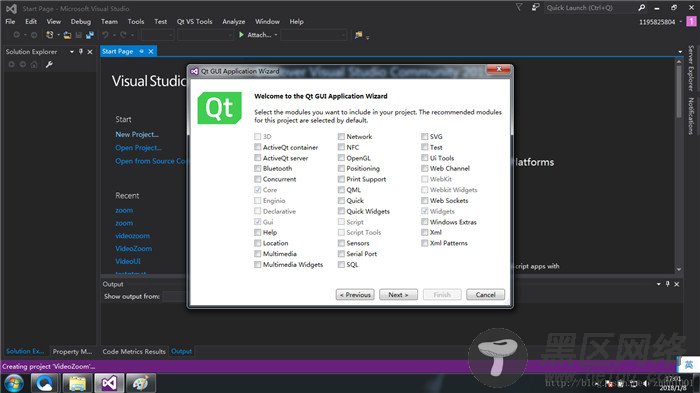Tick the Concurrent module checkbox
This screenshot has width=700, height=393.
(x=258, y=179)
